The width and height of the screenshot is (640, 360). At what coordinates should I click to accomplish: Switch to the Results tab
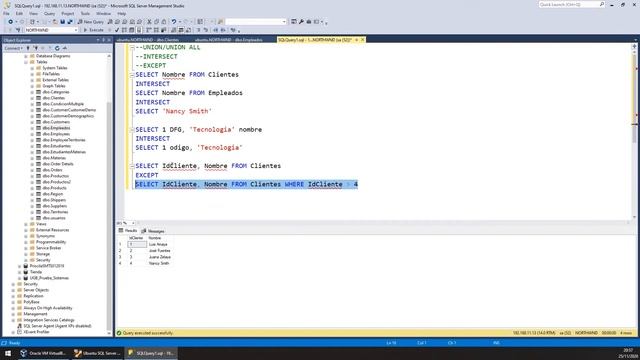(128, 231)
